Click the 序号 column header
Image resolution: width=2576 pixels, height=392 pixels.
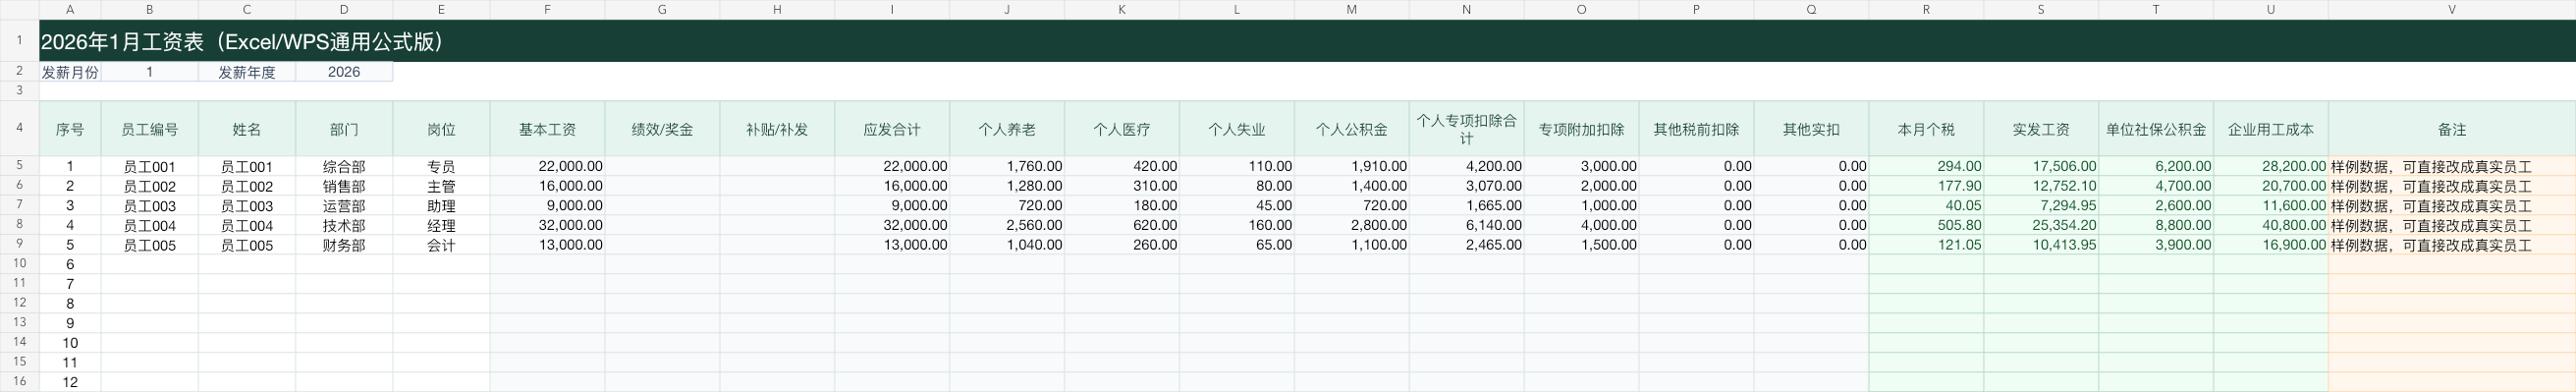70,129
